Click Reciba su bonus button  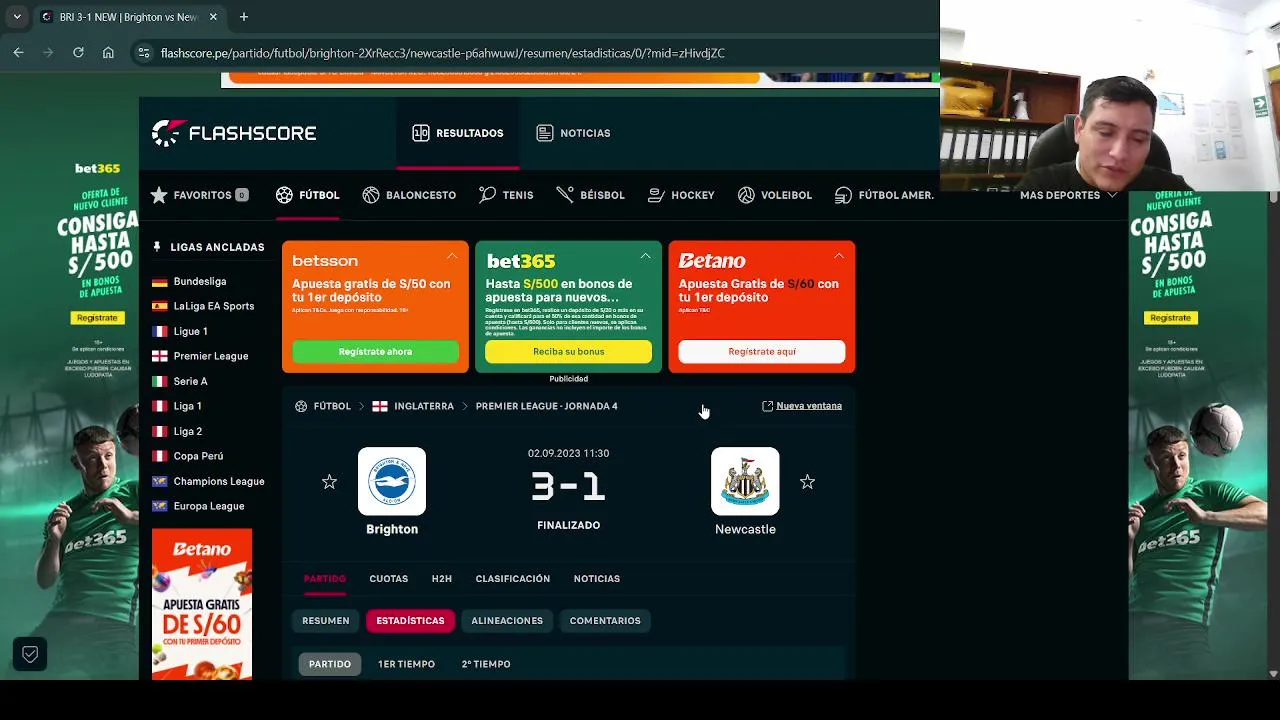tap(568, 351)
